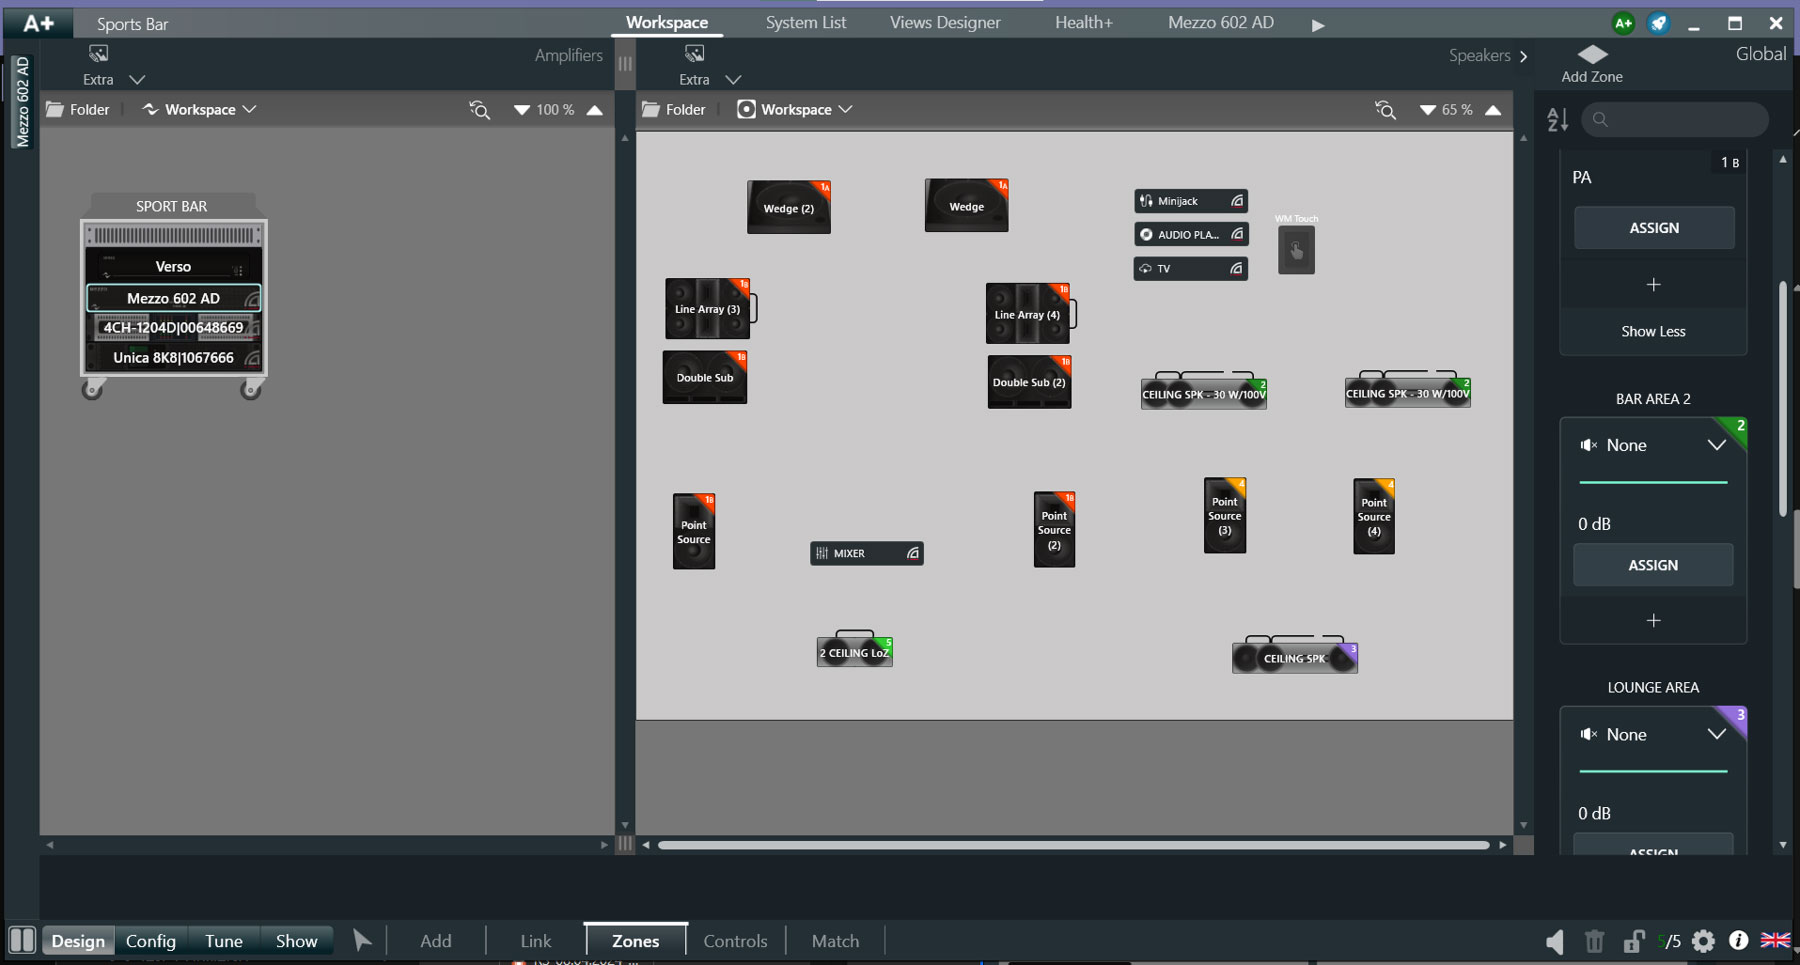Click ASSIGN button under PA zone

pyautogui.click(x=1654, y=228)
